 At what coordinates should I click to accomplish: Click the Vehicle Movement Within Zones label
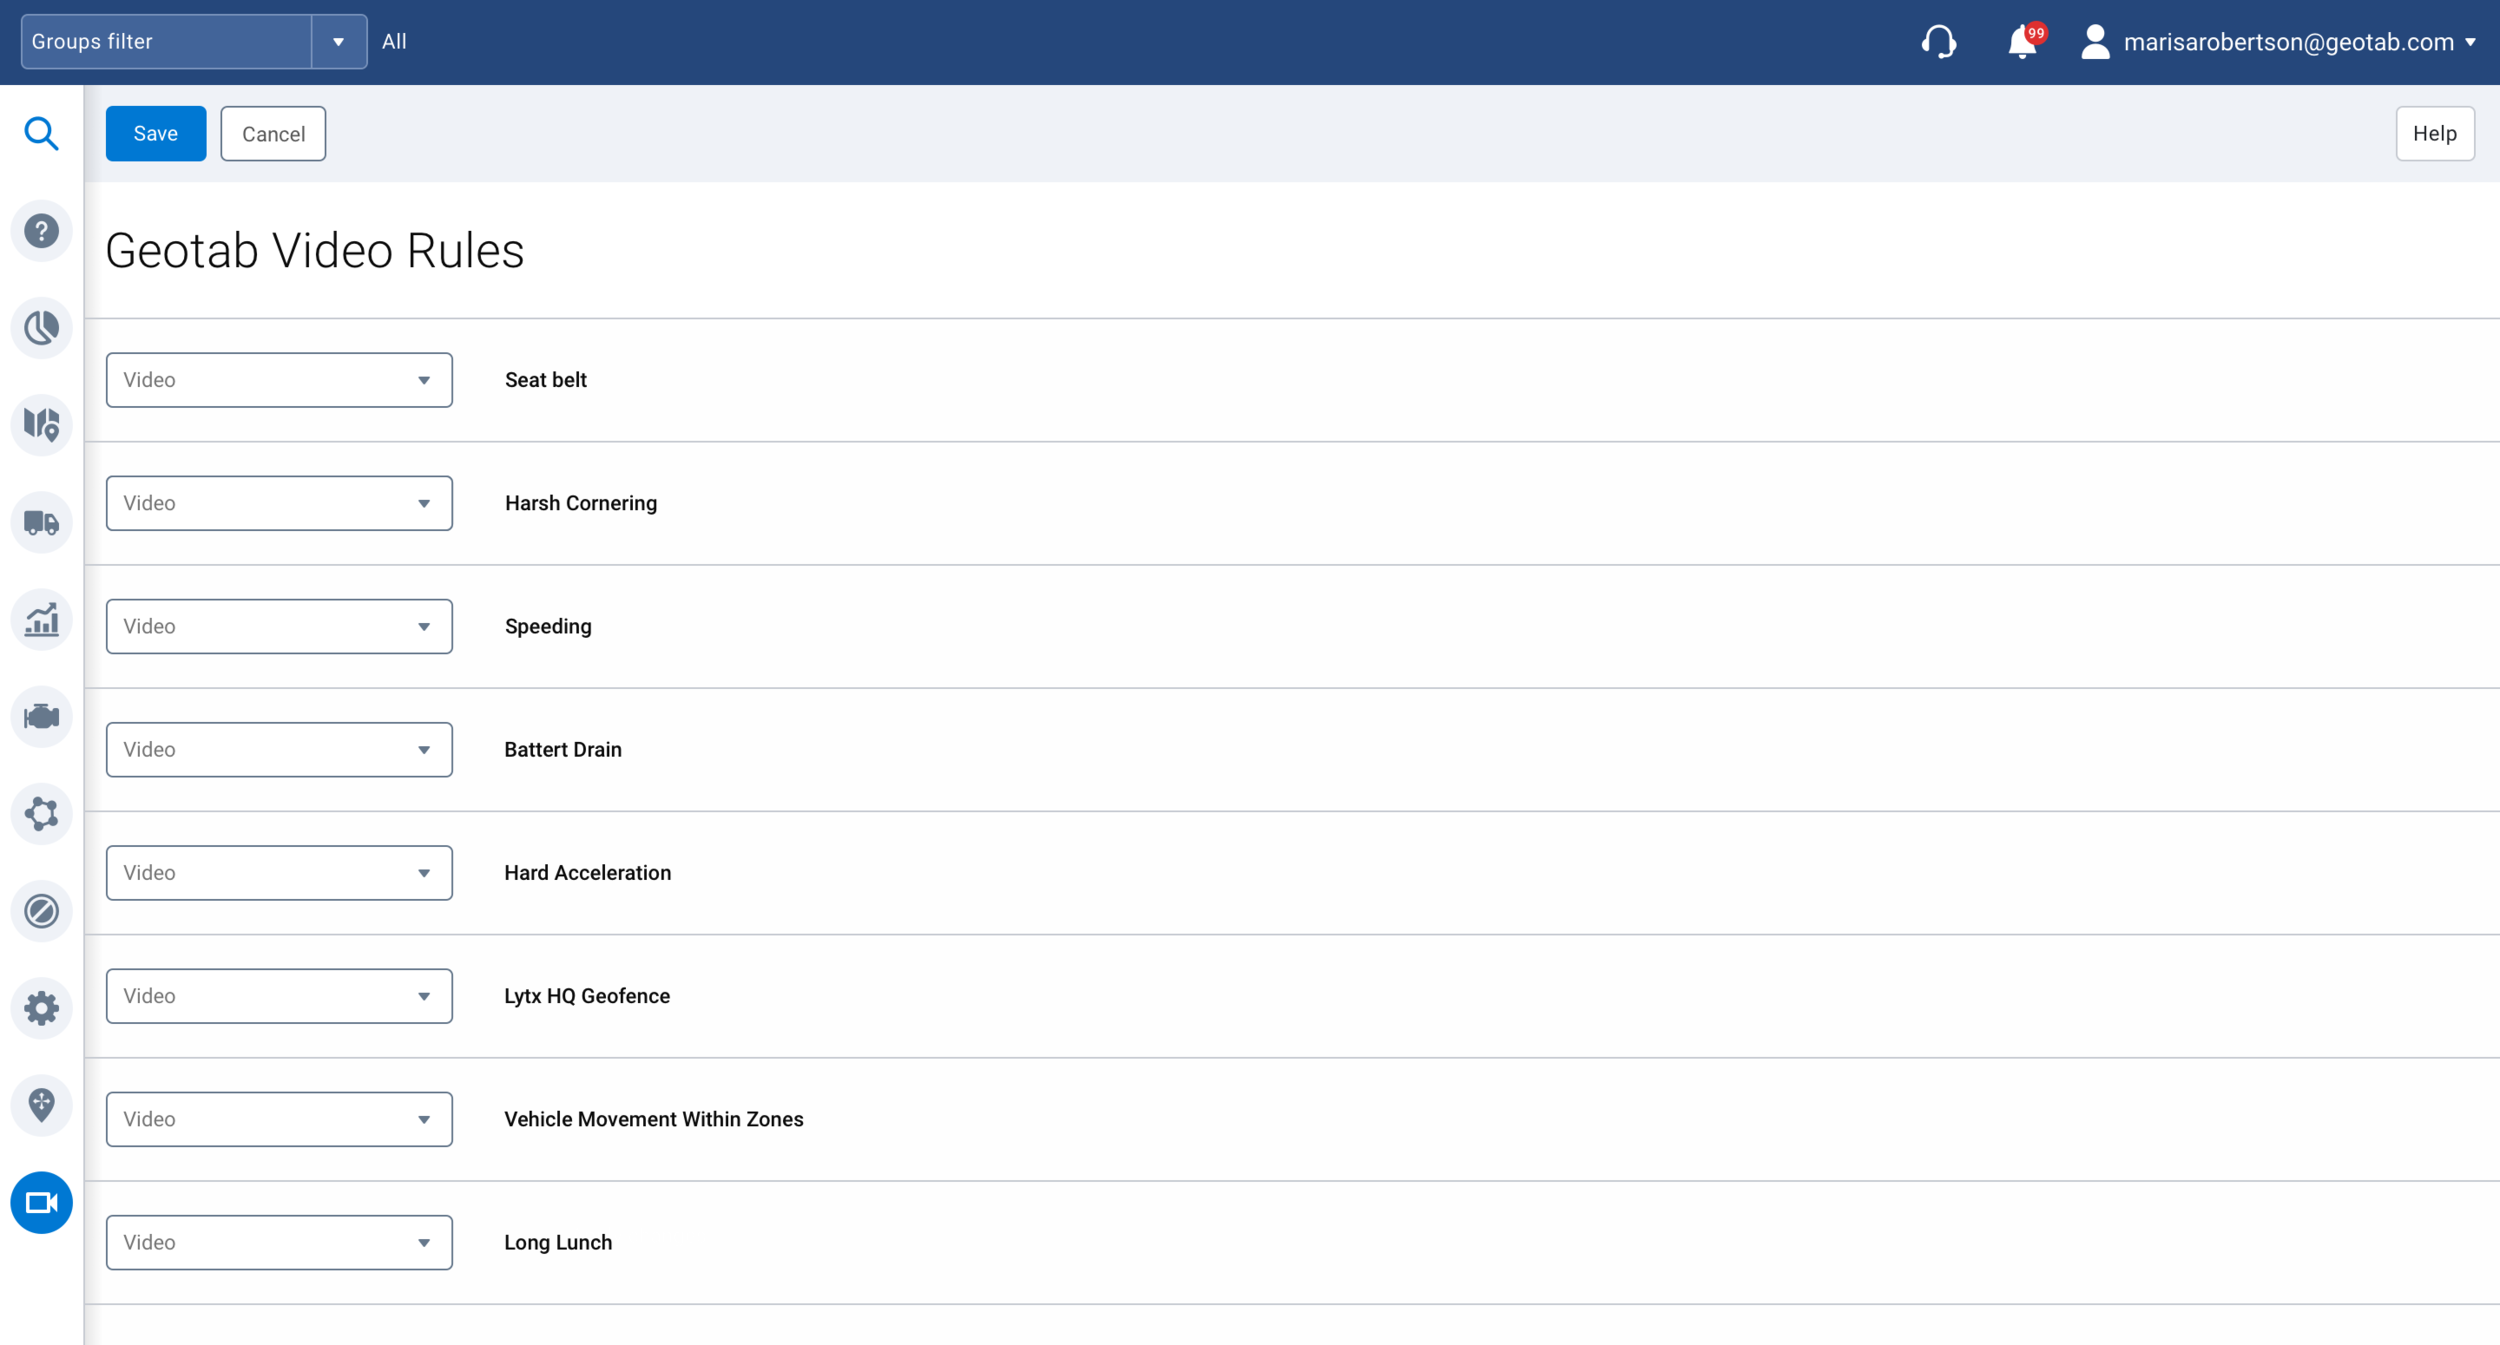click(x=654, y=1119)
